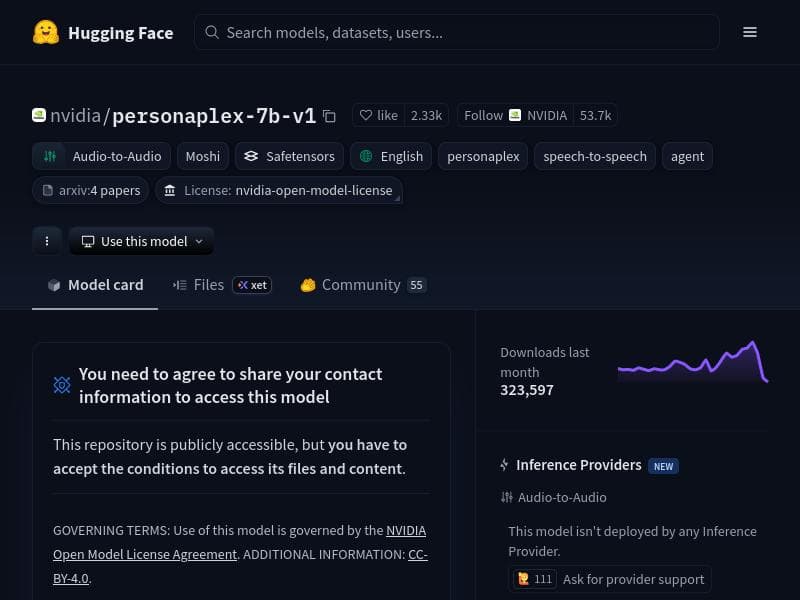Click the 111 reaction count emoji
This screenshot has width=800, height=600.
(534, 579)
